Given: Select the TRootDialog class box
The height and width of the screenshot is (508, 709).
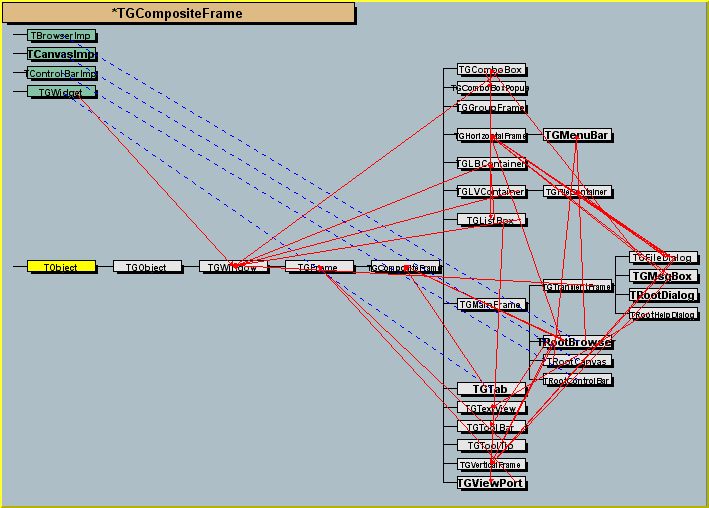Looking at the screenshot, I should 663,295.
